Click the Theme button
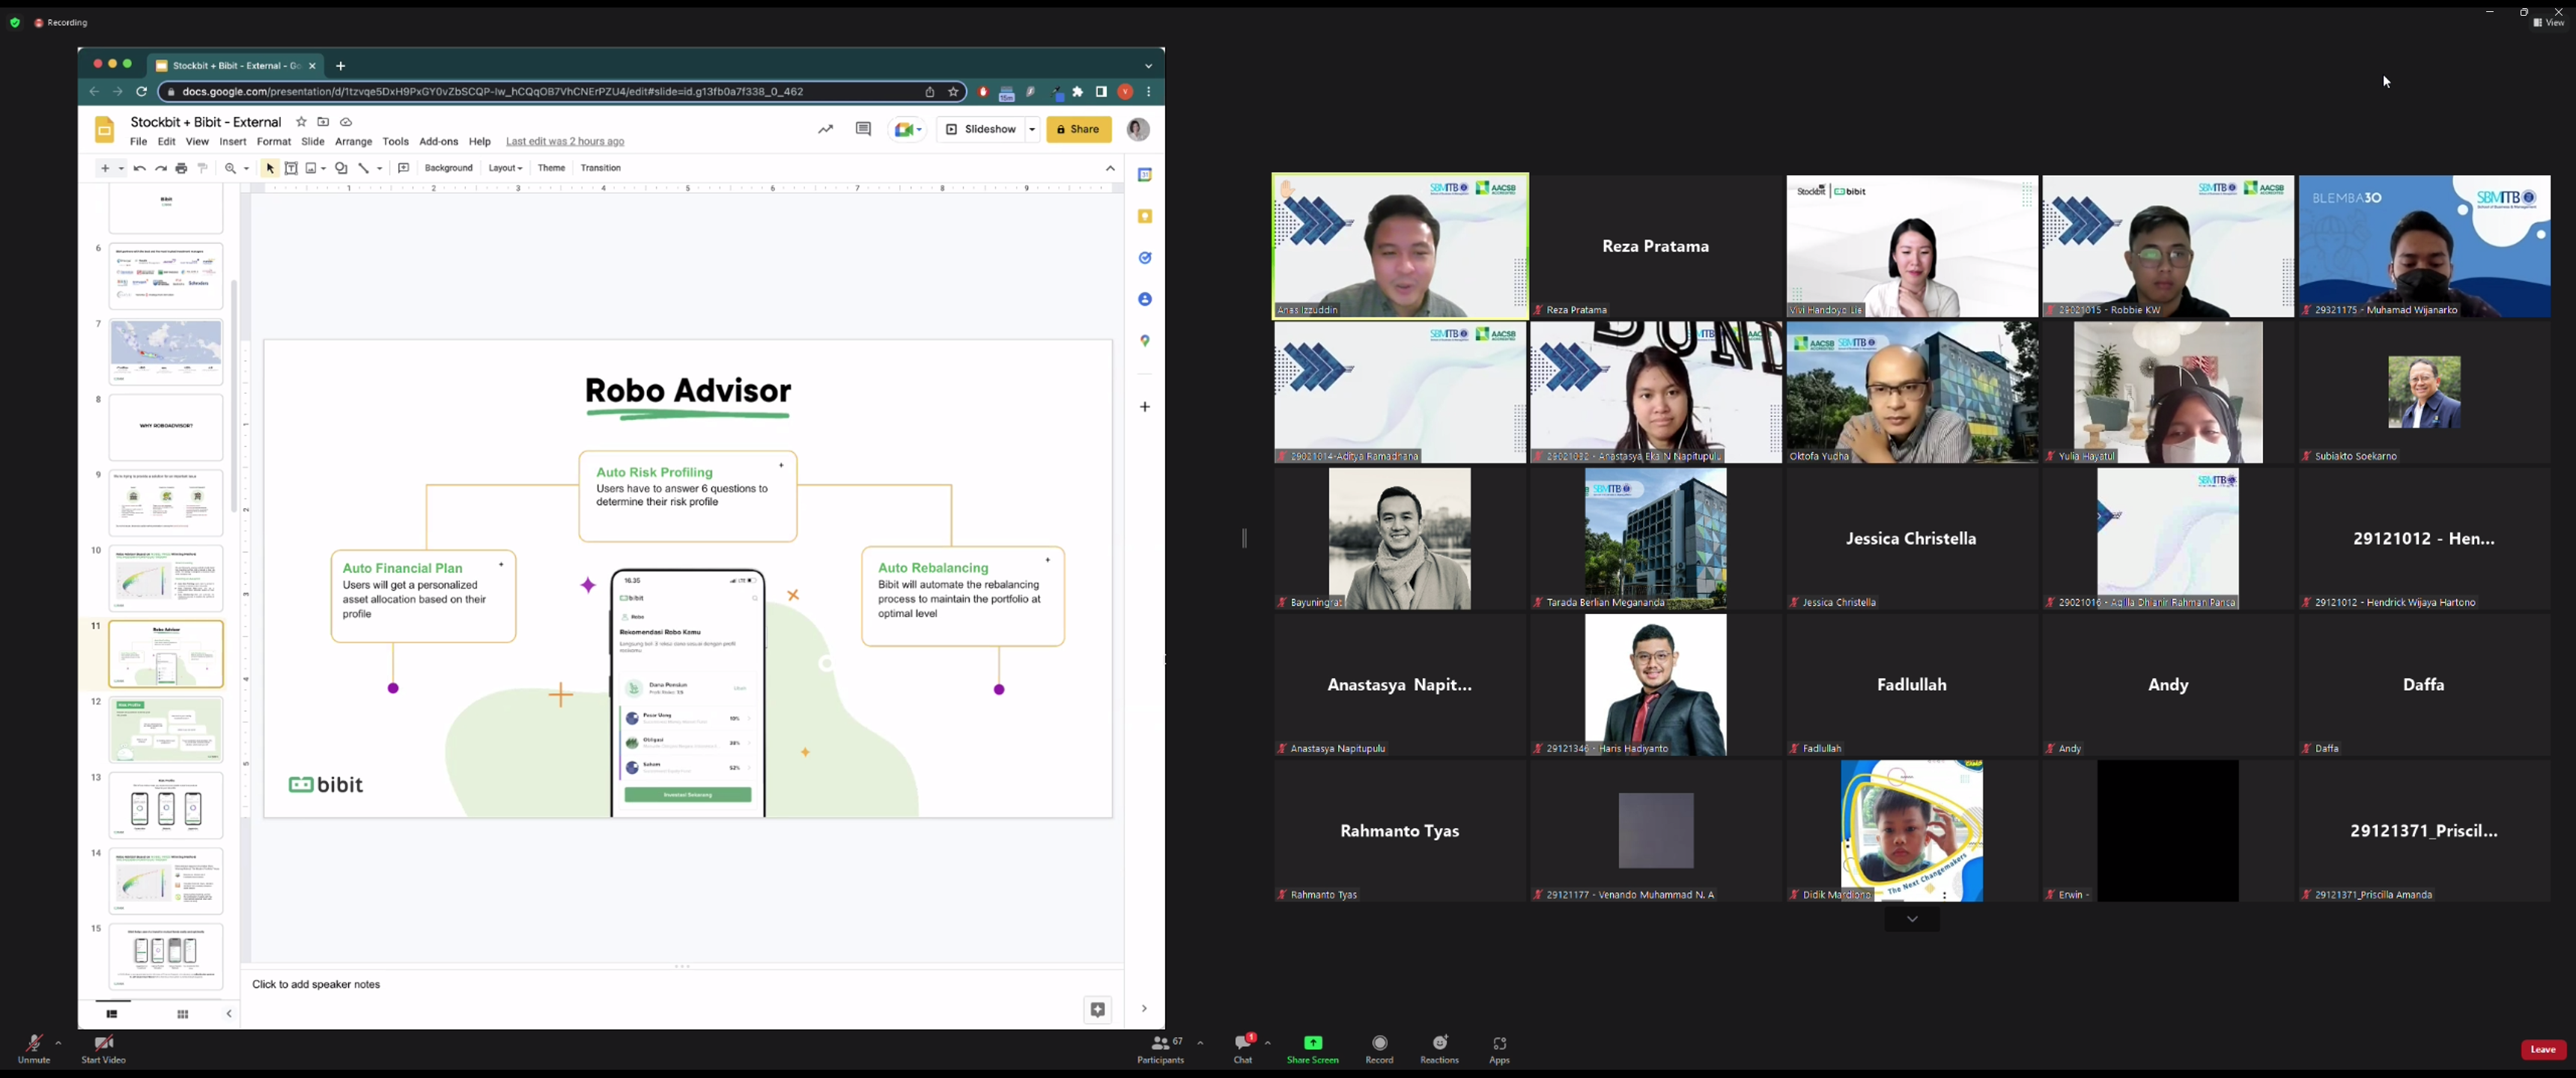The height and width of the screenshot is (1078, 2576). (552, 168)
